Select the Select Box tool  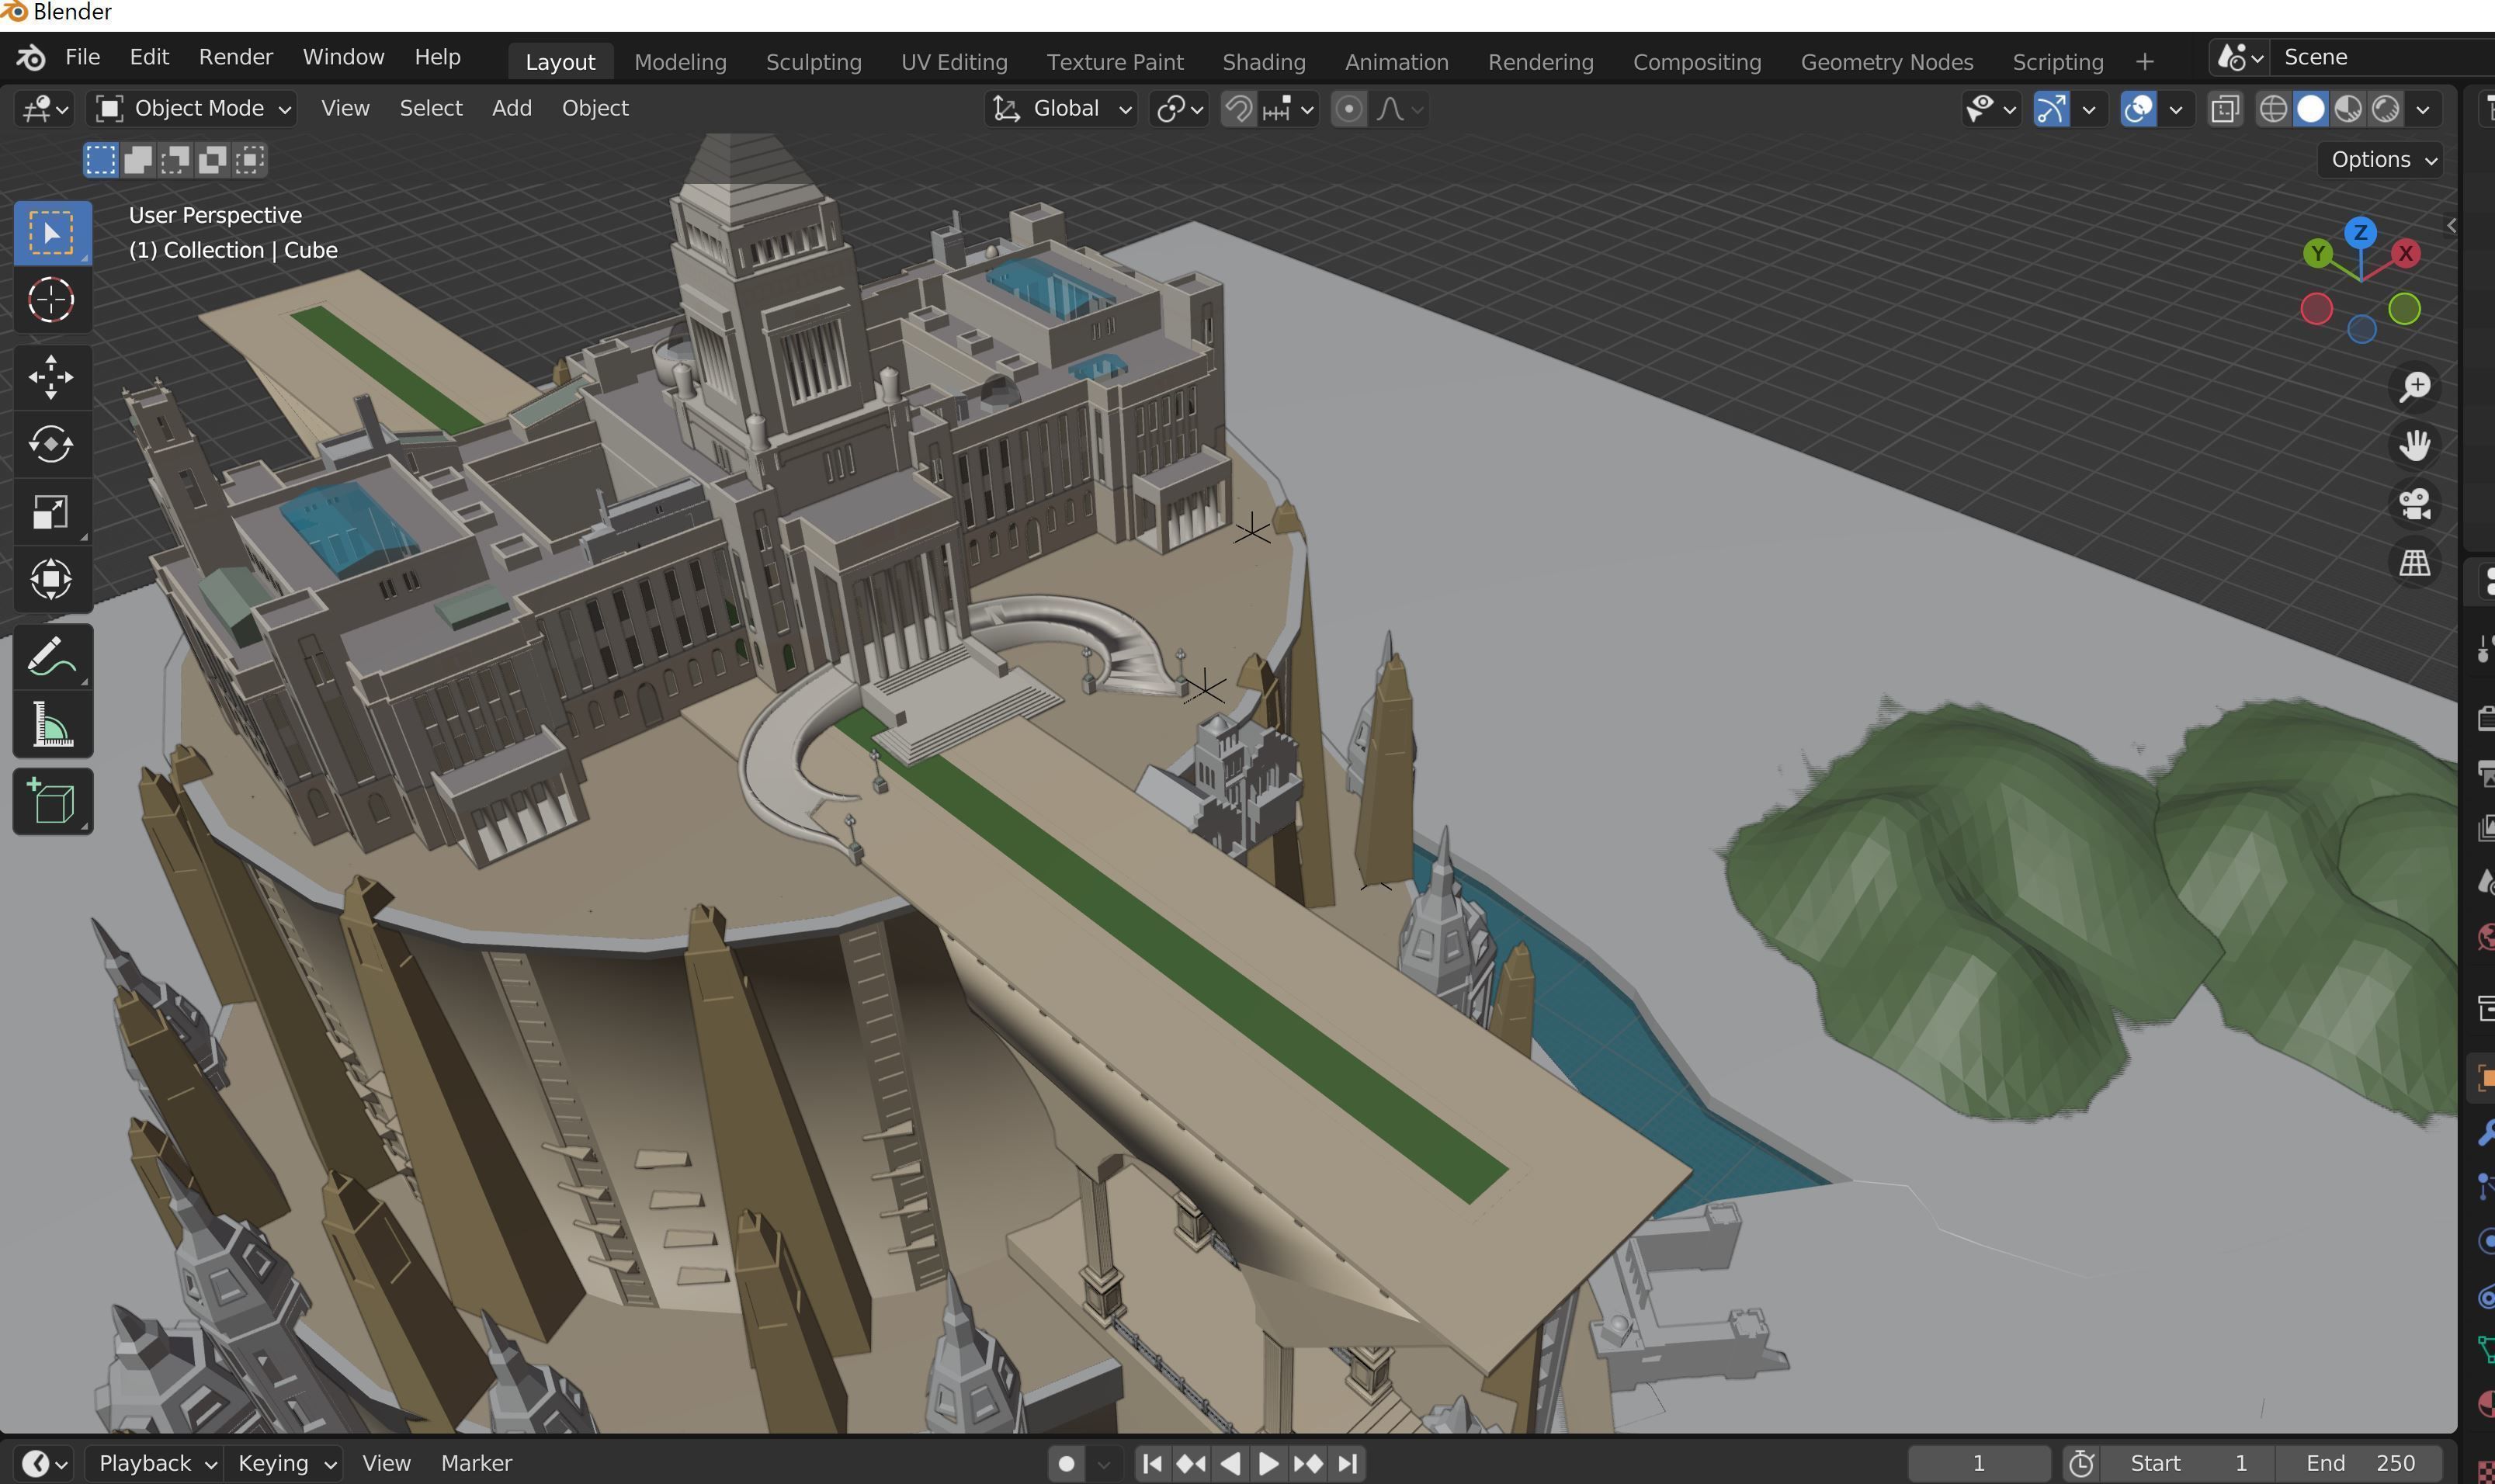pyautogui.click(x=52, y=233)
